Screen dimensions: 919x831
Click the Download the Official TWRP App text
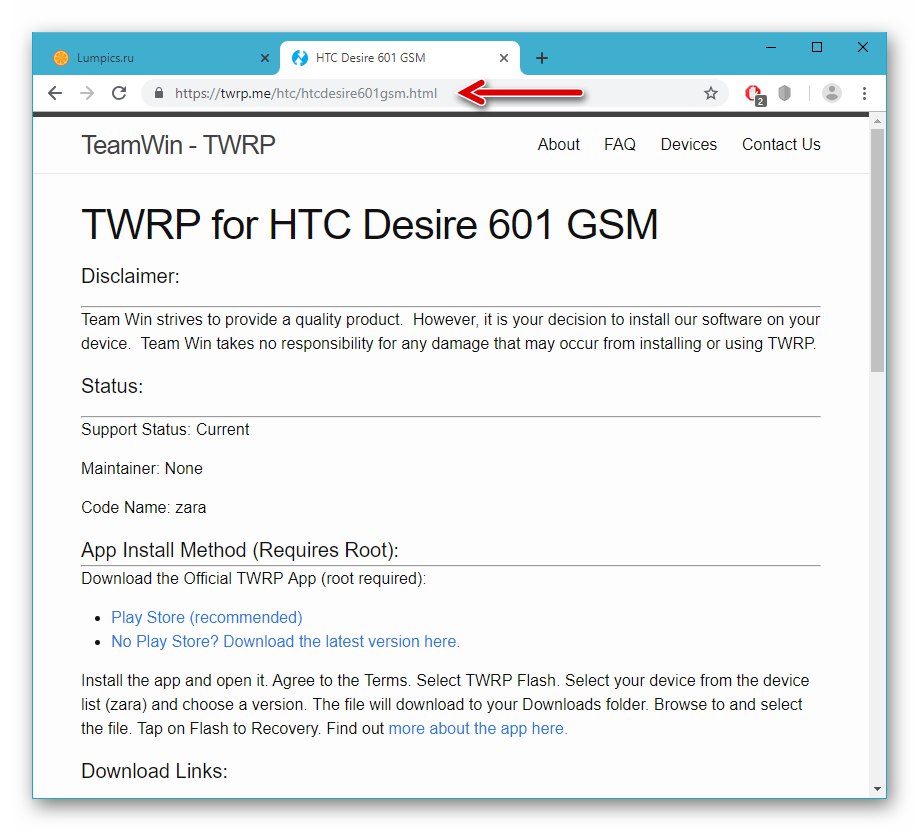[254, 578]
